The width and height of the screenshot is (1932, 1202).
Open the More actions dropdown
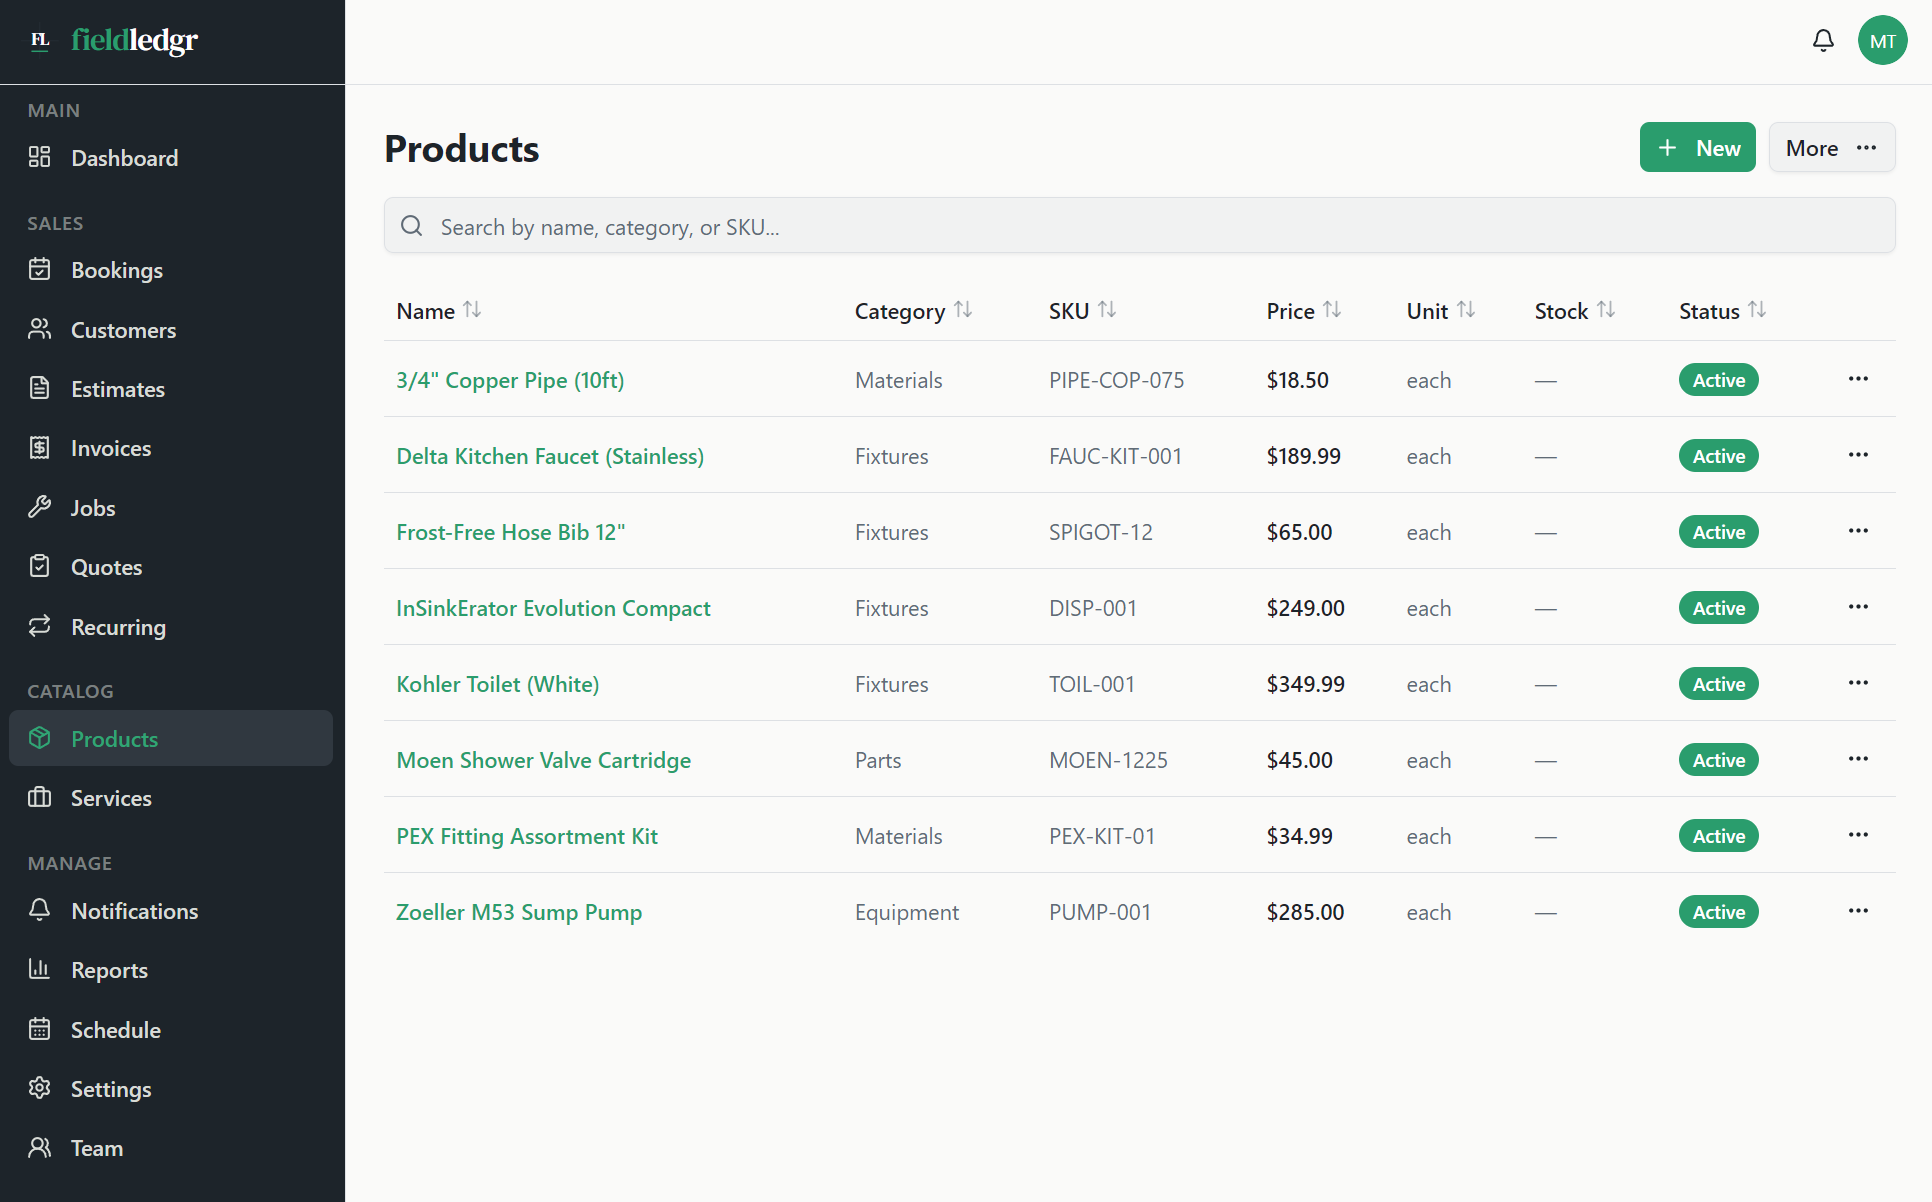1831,148
